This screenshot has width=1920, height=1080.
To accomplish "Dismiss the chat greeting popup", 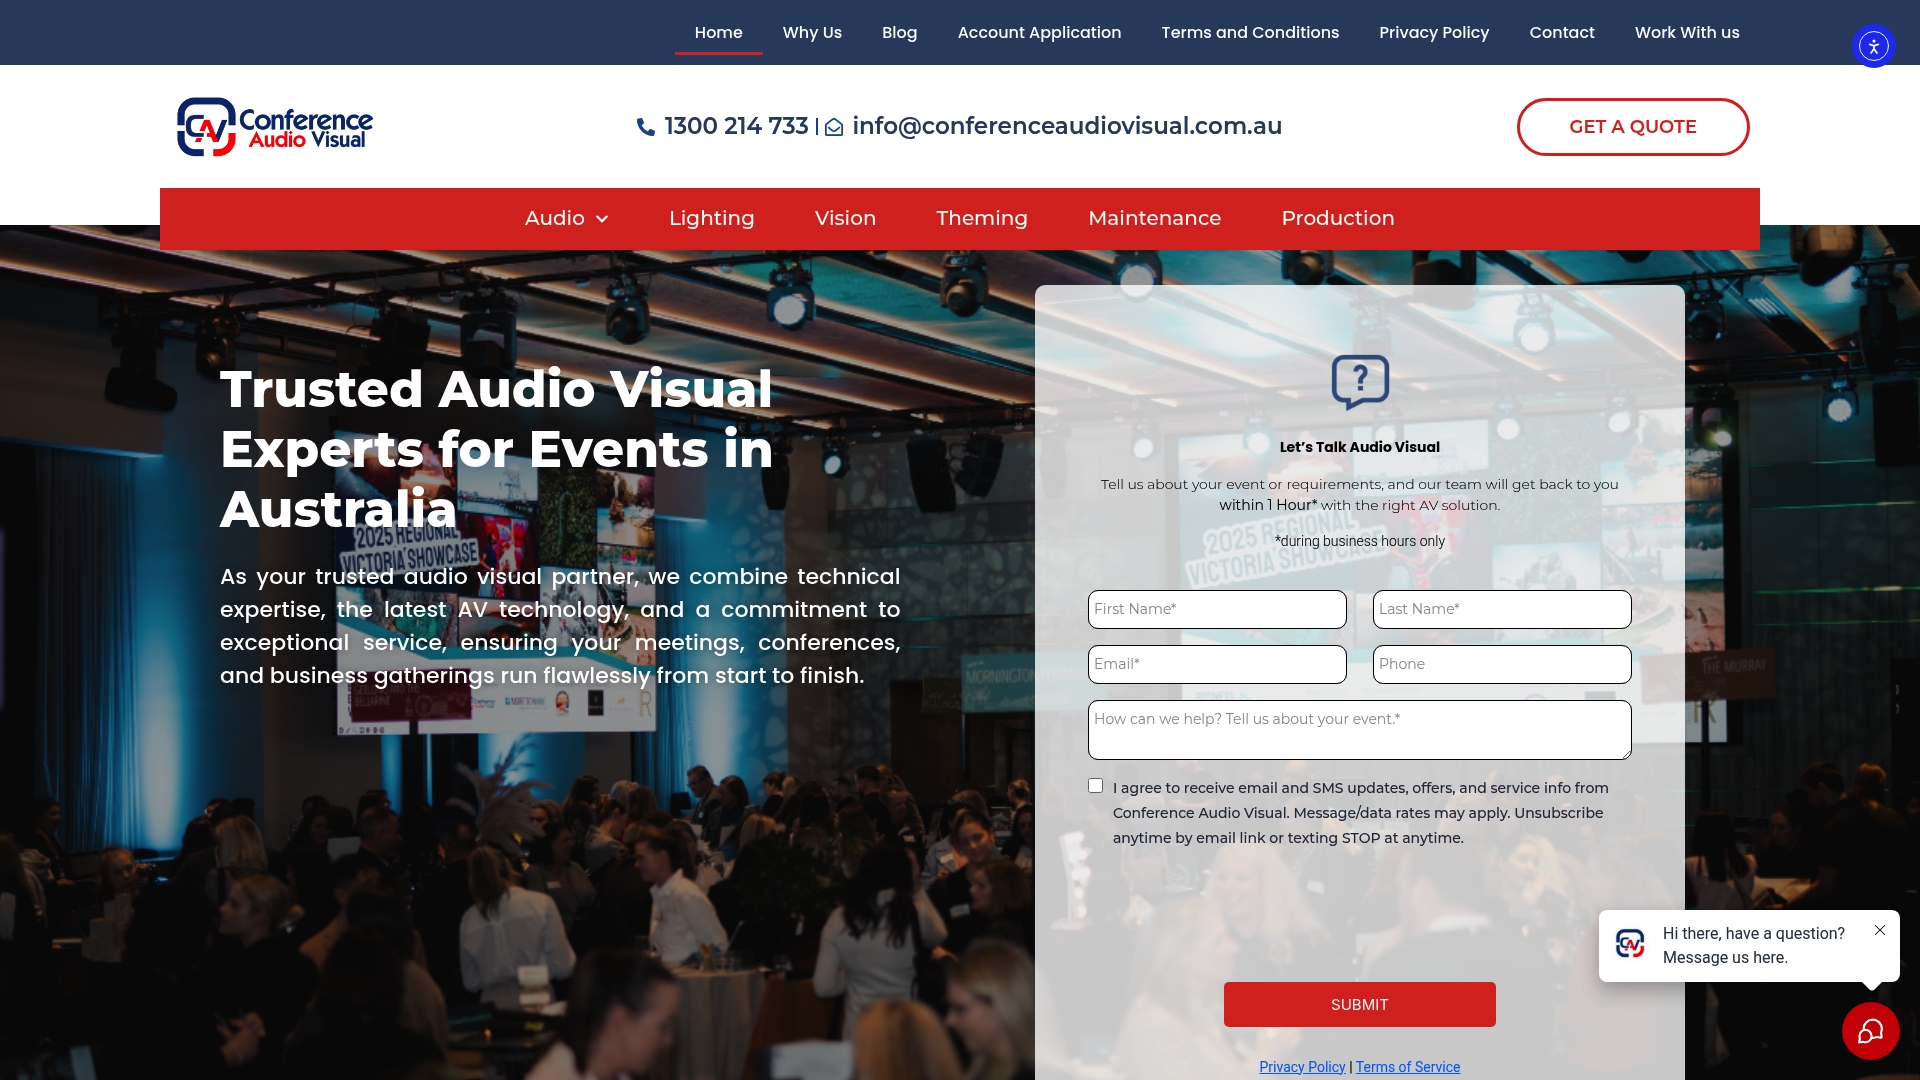I will point(1880,930).
